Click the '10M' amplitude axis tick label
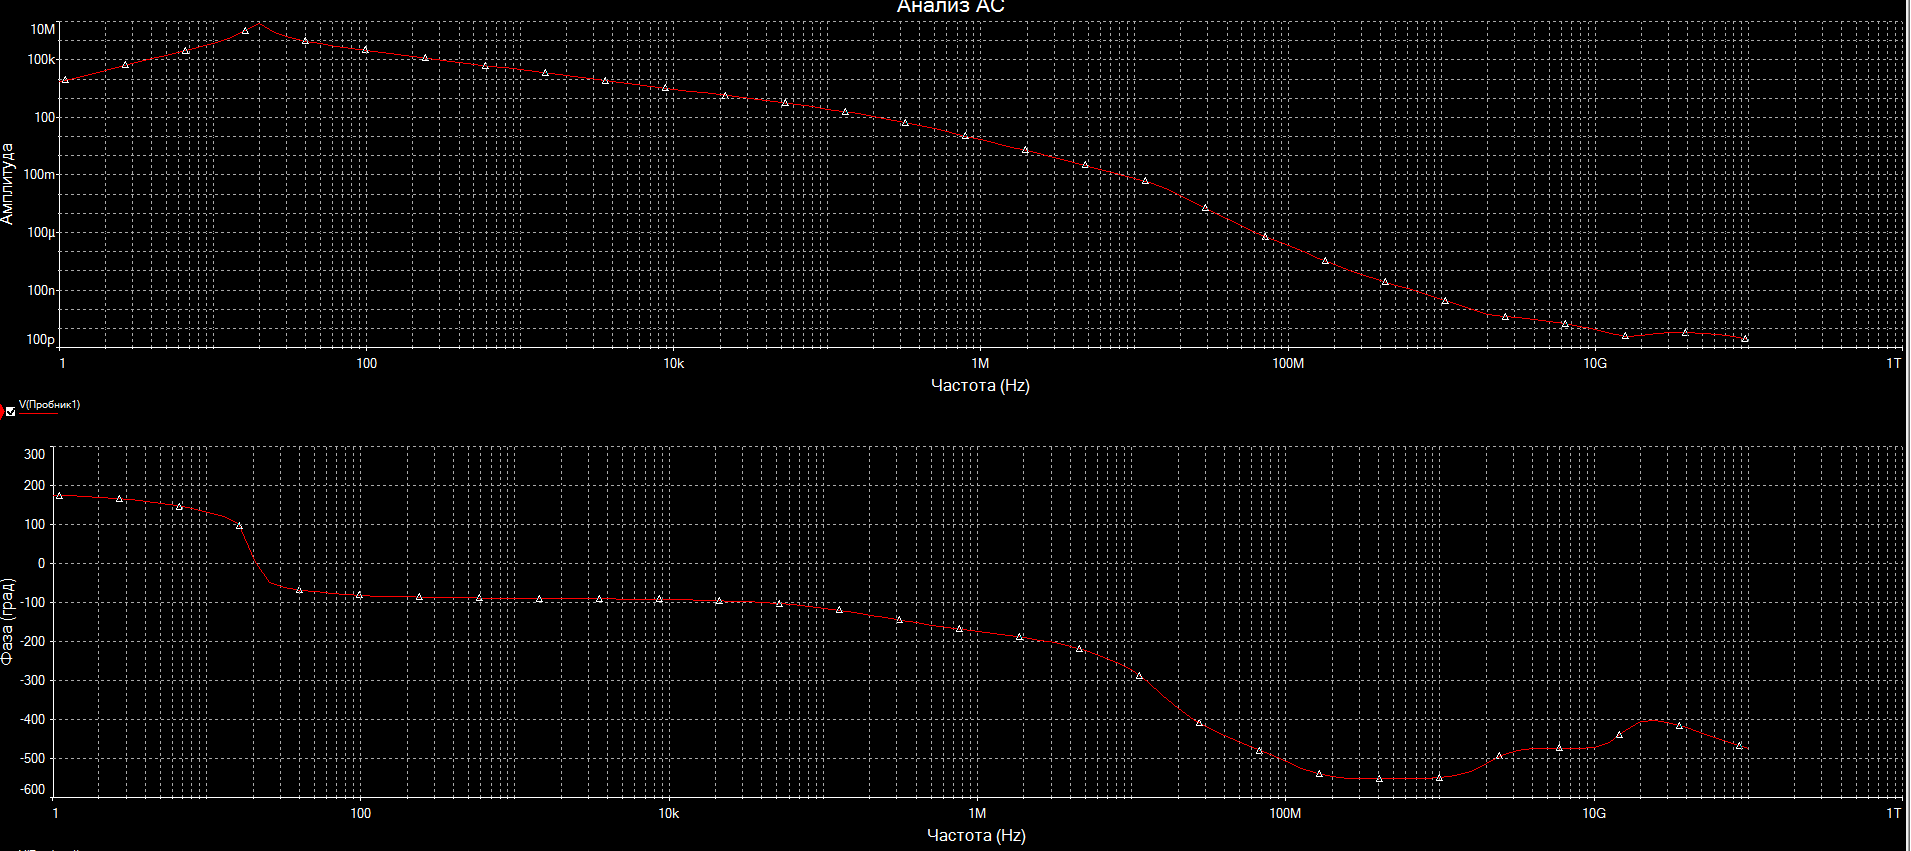Viewport: 1911px width, 851px height. pos(43,30)
